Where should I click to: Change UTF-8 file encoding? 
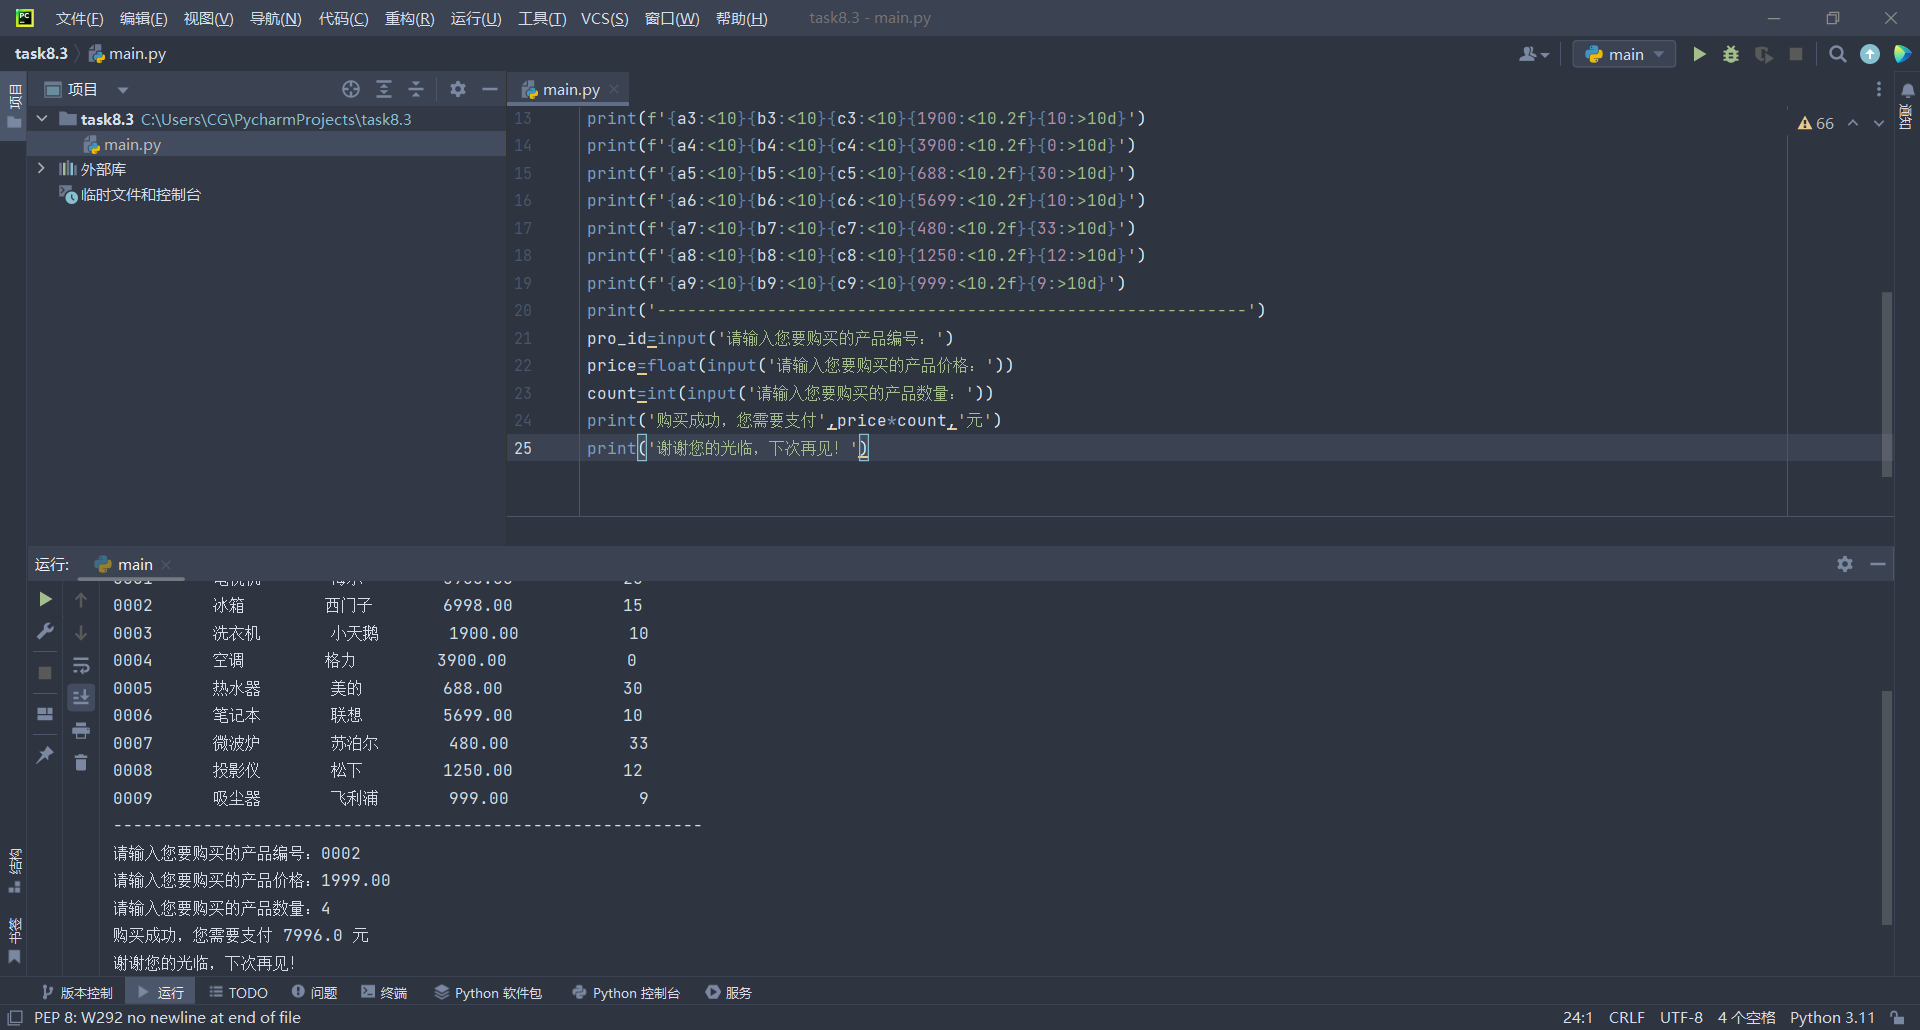pos(1681,1017)
